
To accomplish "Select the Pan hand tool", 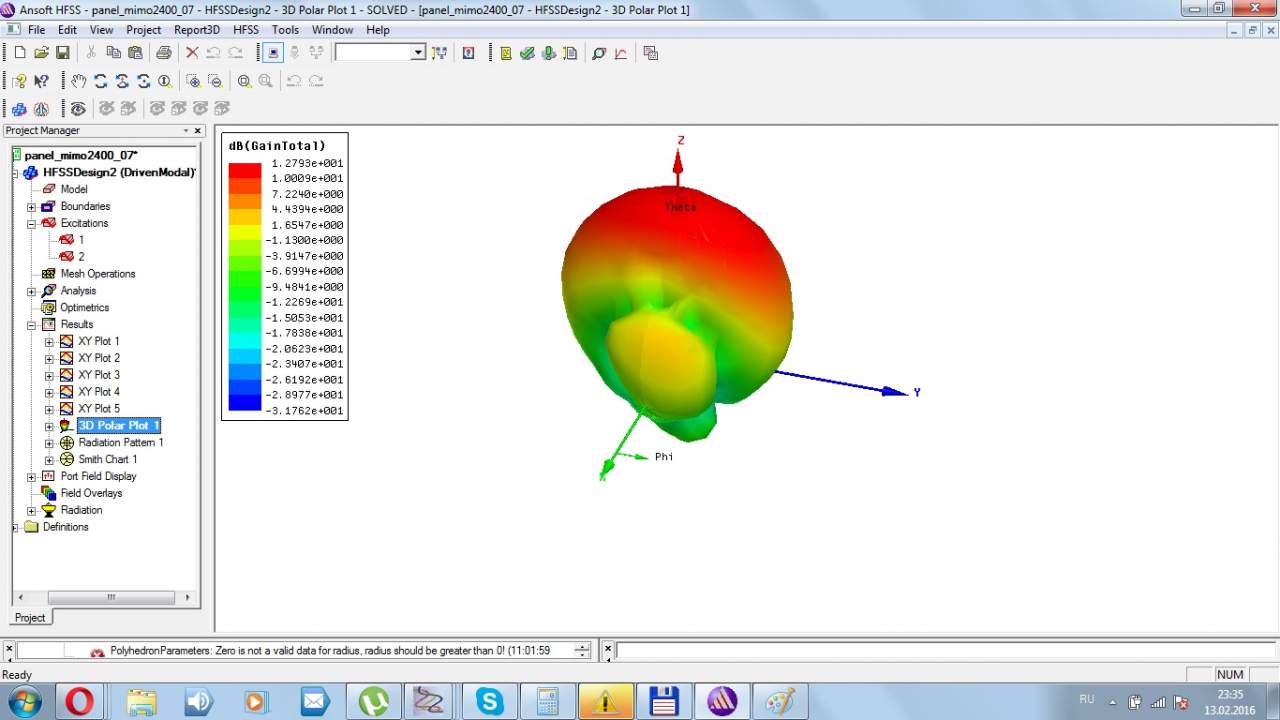I will (x=79, y=81).
